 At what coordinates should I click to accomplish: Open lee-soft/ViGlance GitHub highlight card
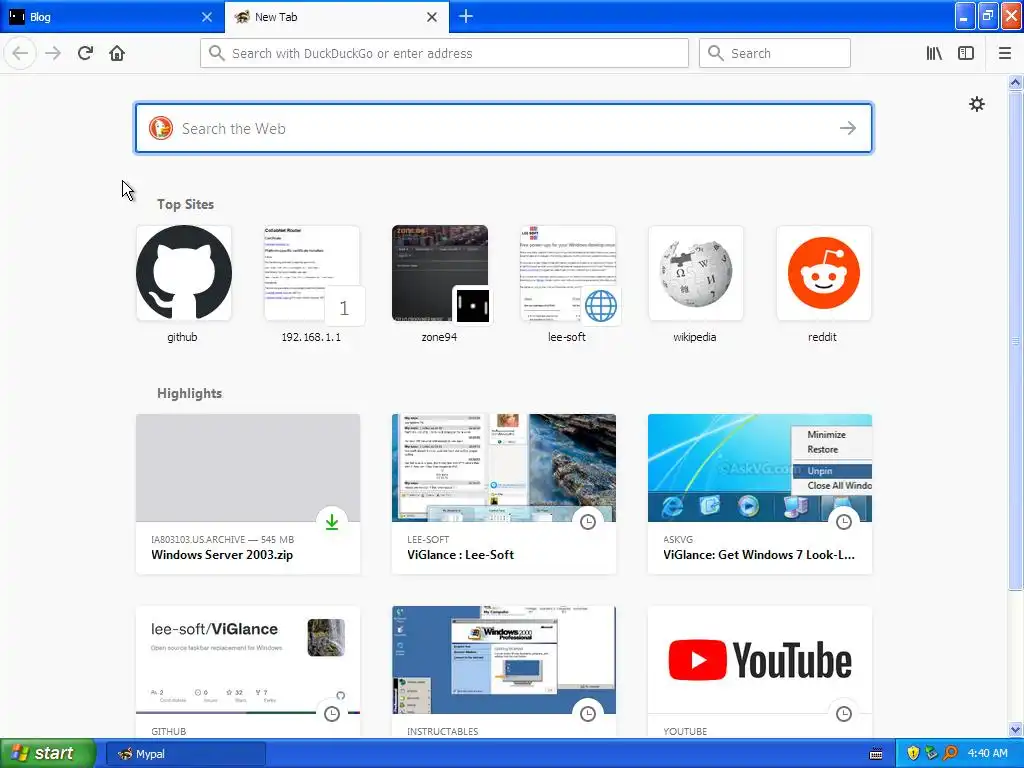(x=248, y=672)
